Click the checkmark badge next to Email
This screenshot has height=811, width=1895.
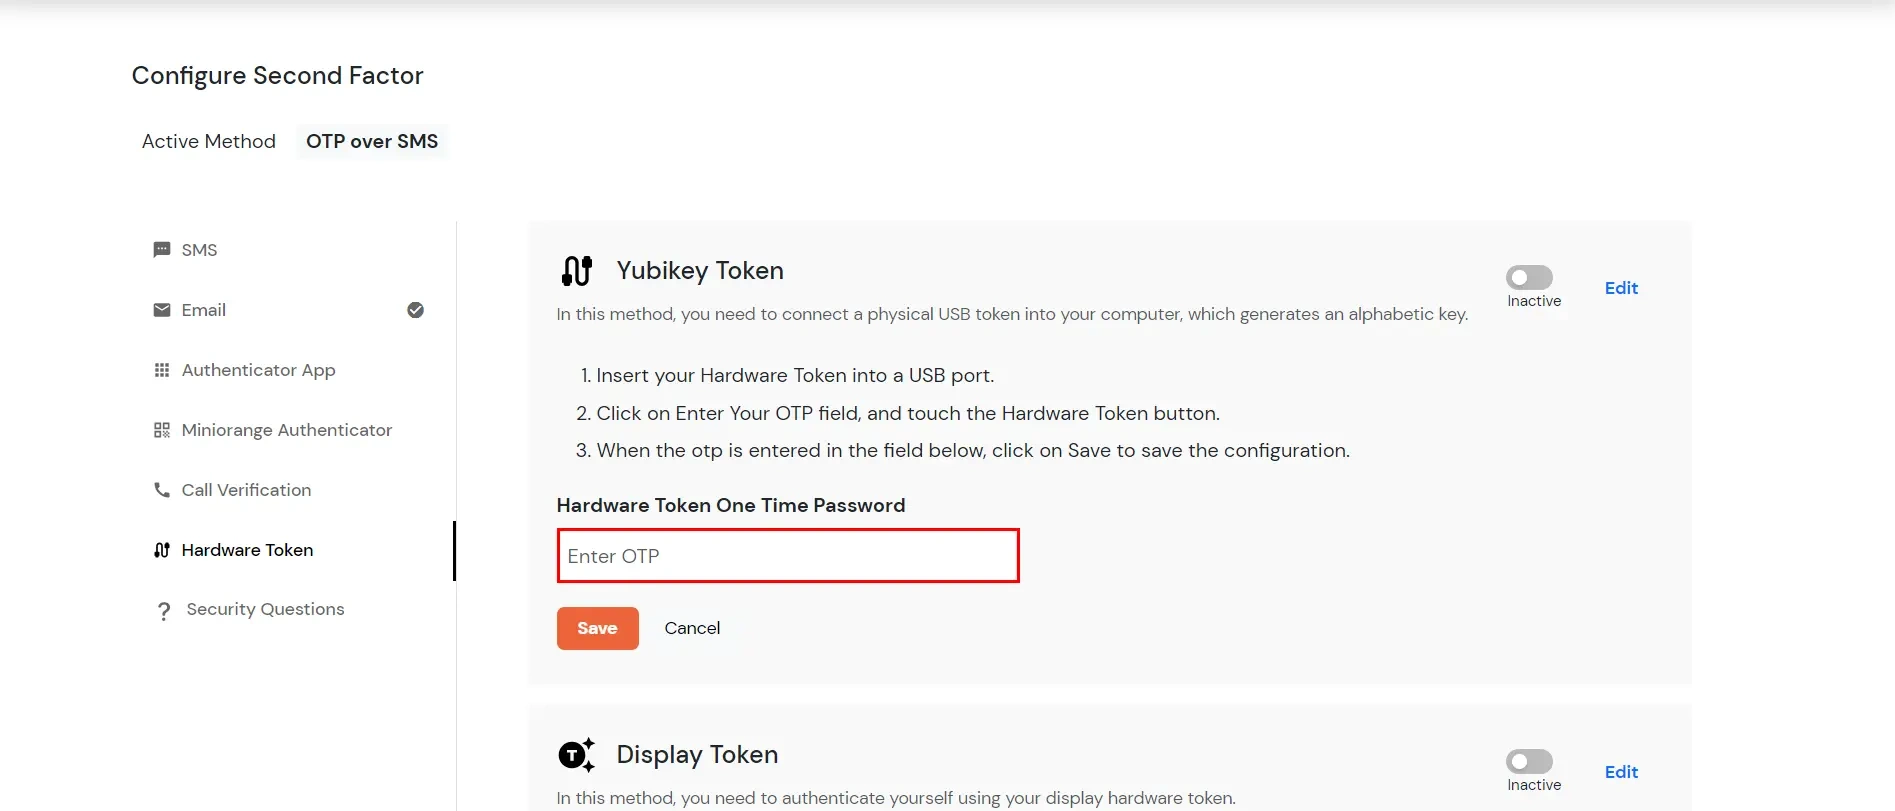coord(416,310)
